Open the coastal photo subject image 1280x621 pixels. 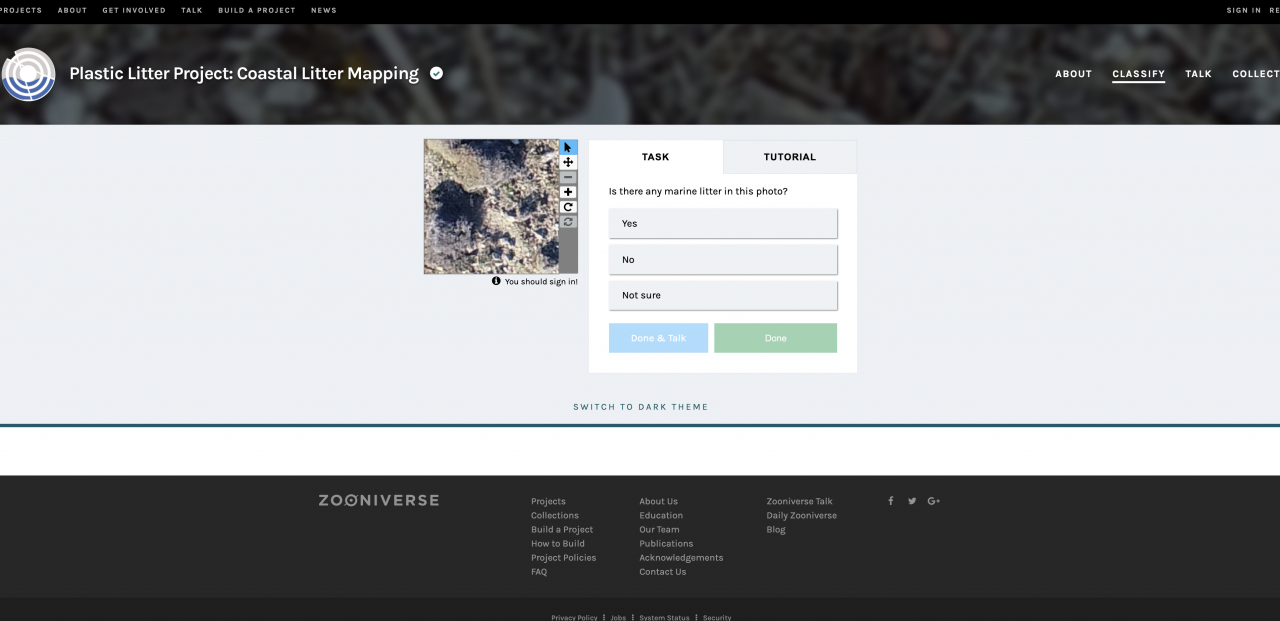click(x=491, y=206)
